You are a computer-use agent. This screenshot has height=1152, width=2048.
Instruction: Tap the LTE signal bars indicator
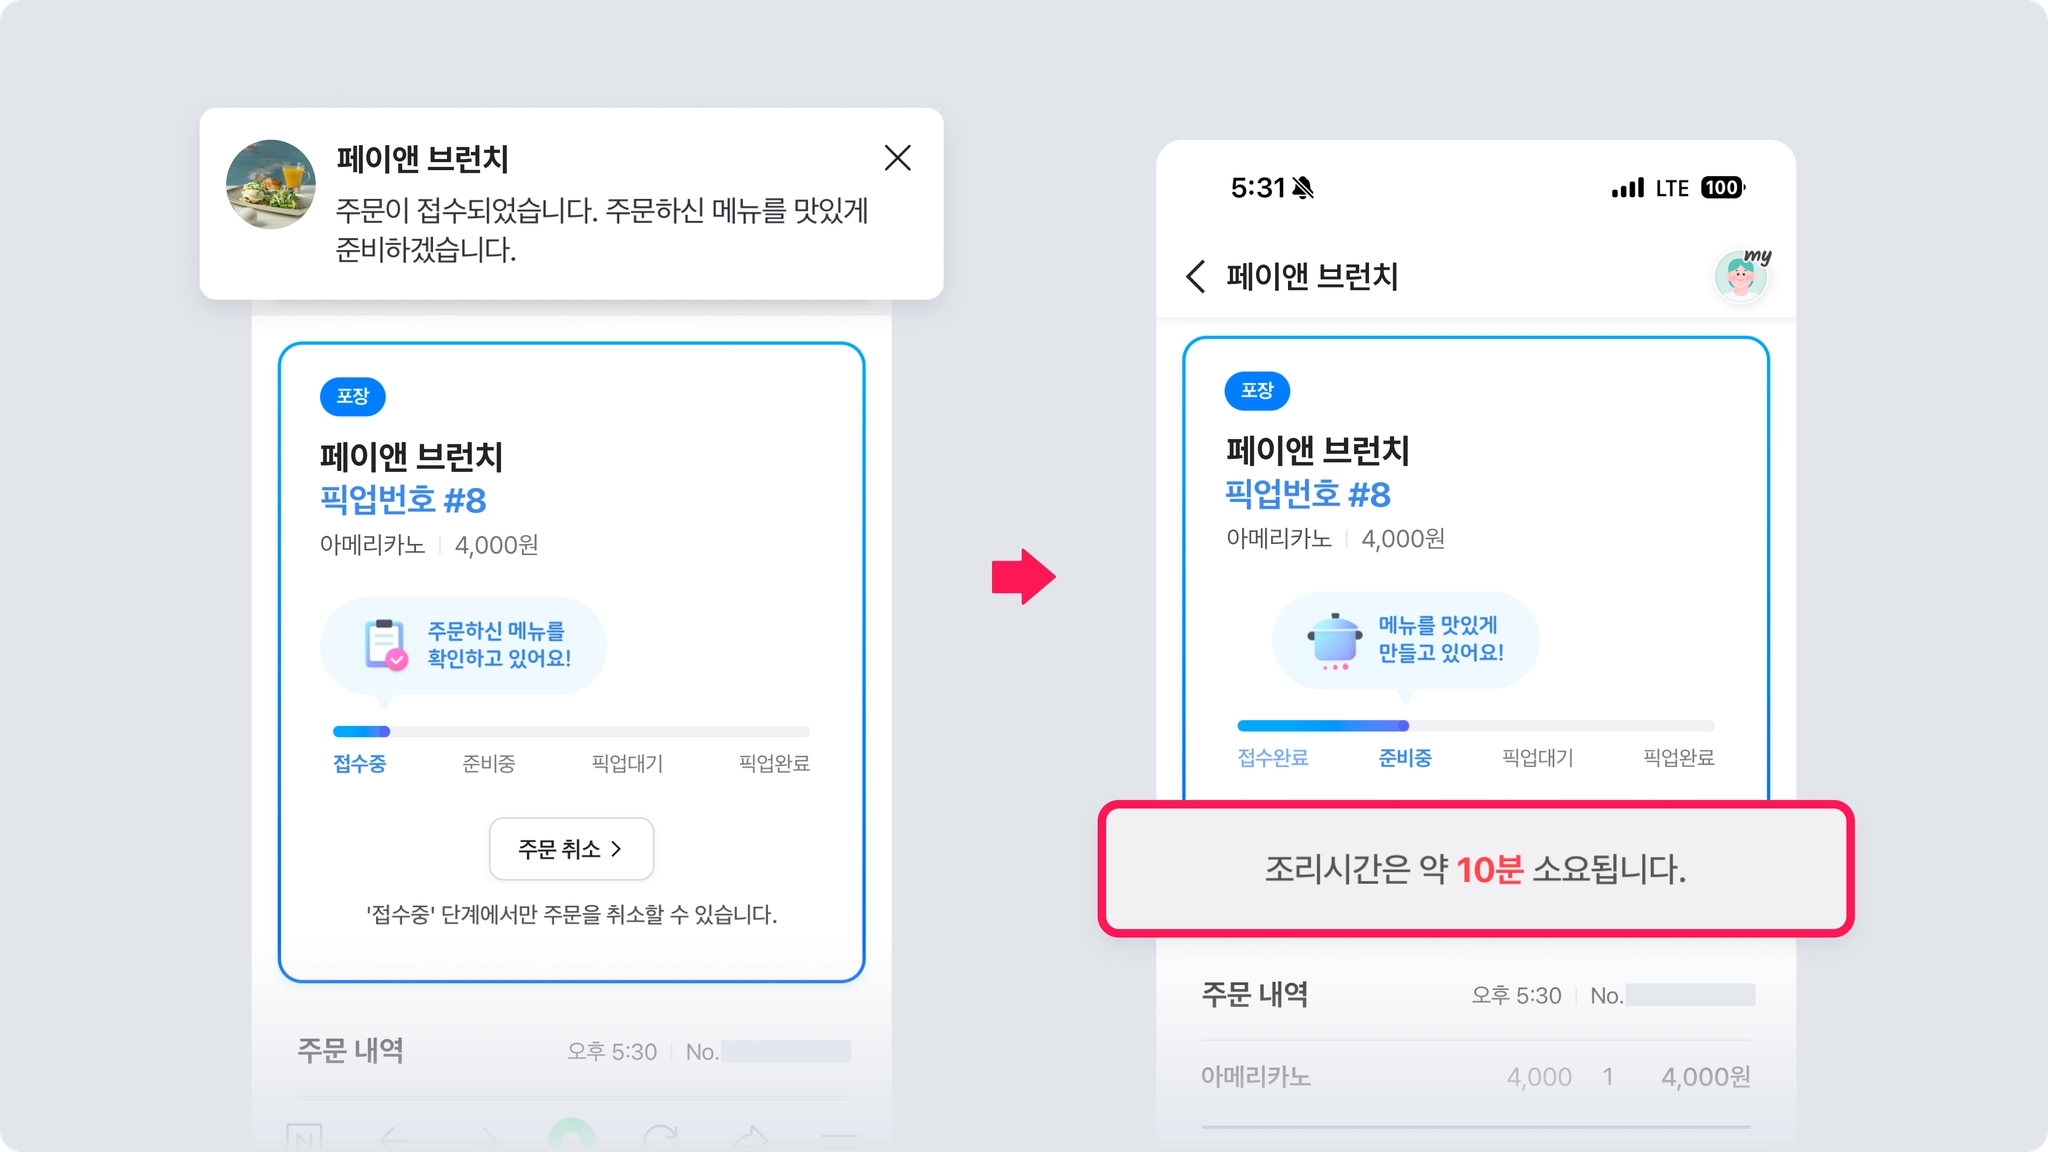1628,188
